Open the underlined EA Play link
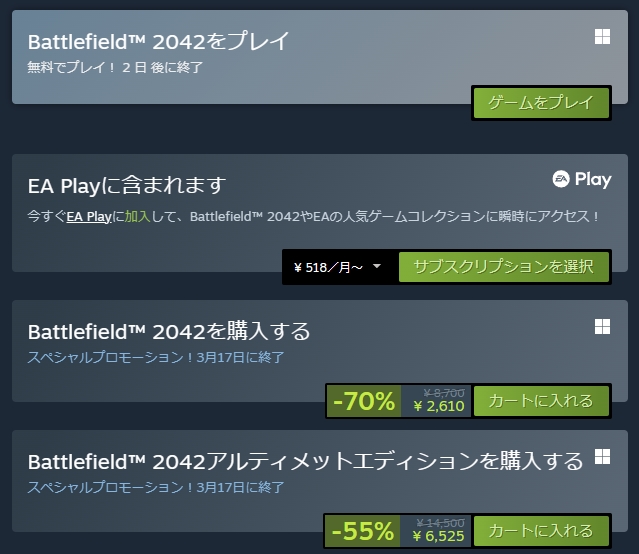This screenshot has height=554, width=639. [89, 216]
